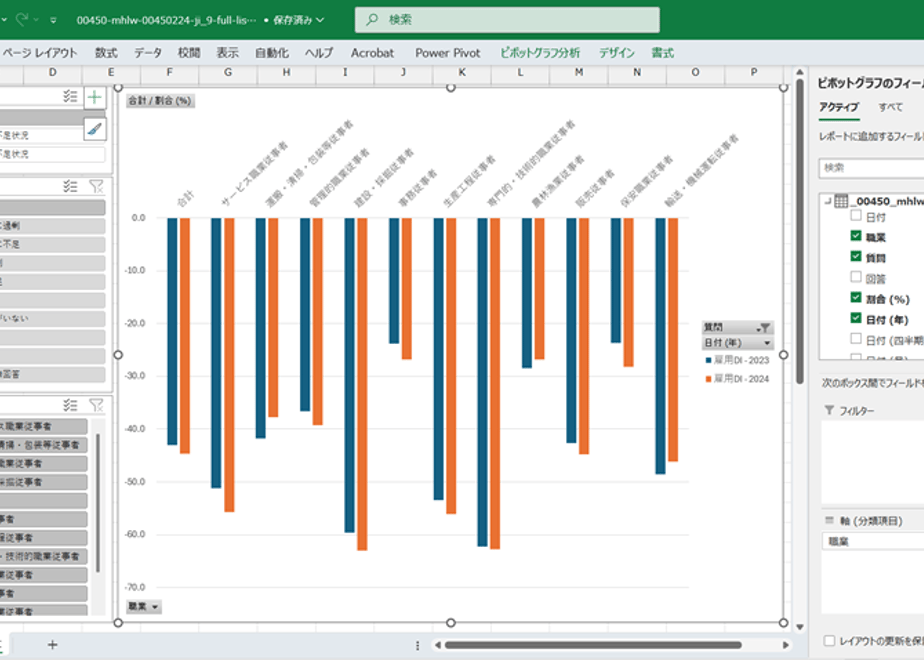
Task: Open the 質問 legend filter button
Action: click(x=737, y=328)
